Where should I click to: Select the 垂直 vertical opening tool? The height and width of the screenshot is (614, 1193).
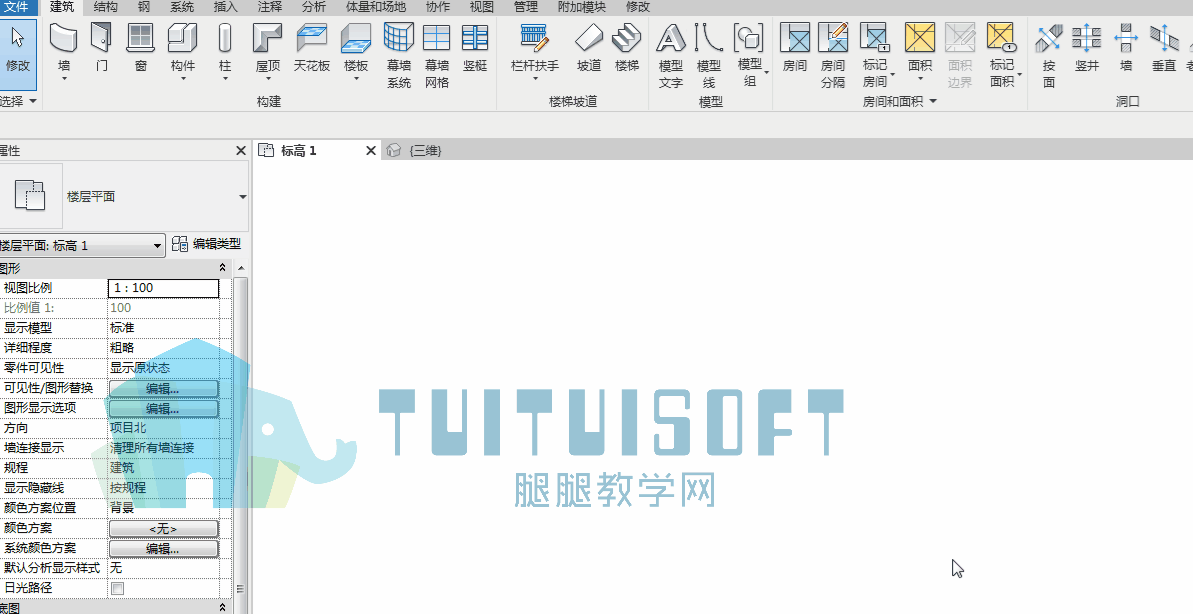click(x=1164, y=48)
